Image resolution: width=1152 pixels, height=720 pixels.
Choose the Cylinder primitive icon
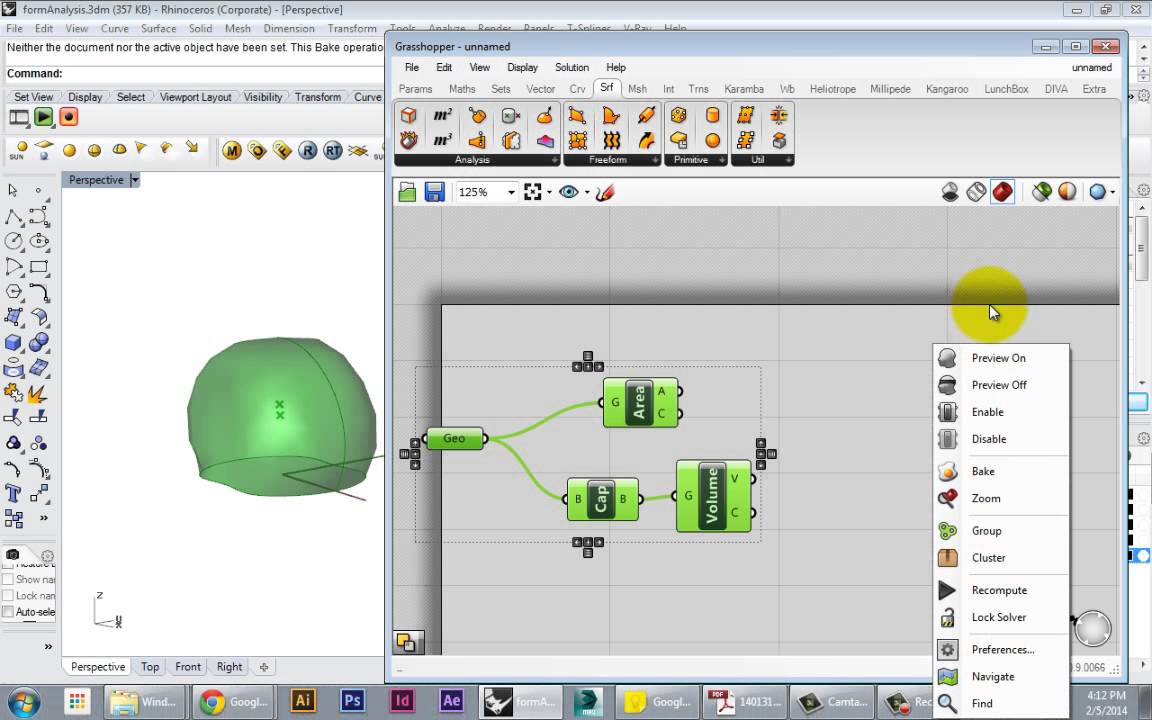pyautogui.click(x=712, y=115)
